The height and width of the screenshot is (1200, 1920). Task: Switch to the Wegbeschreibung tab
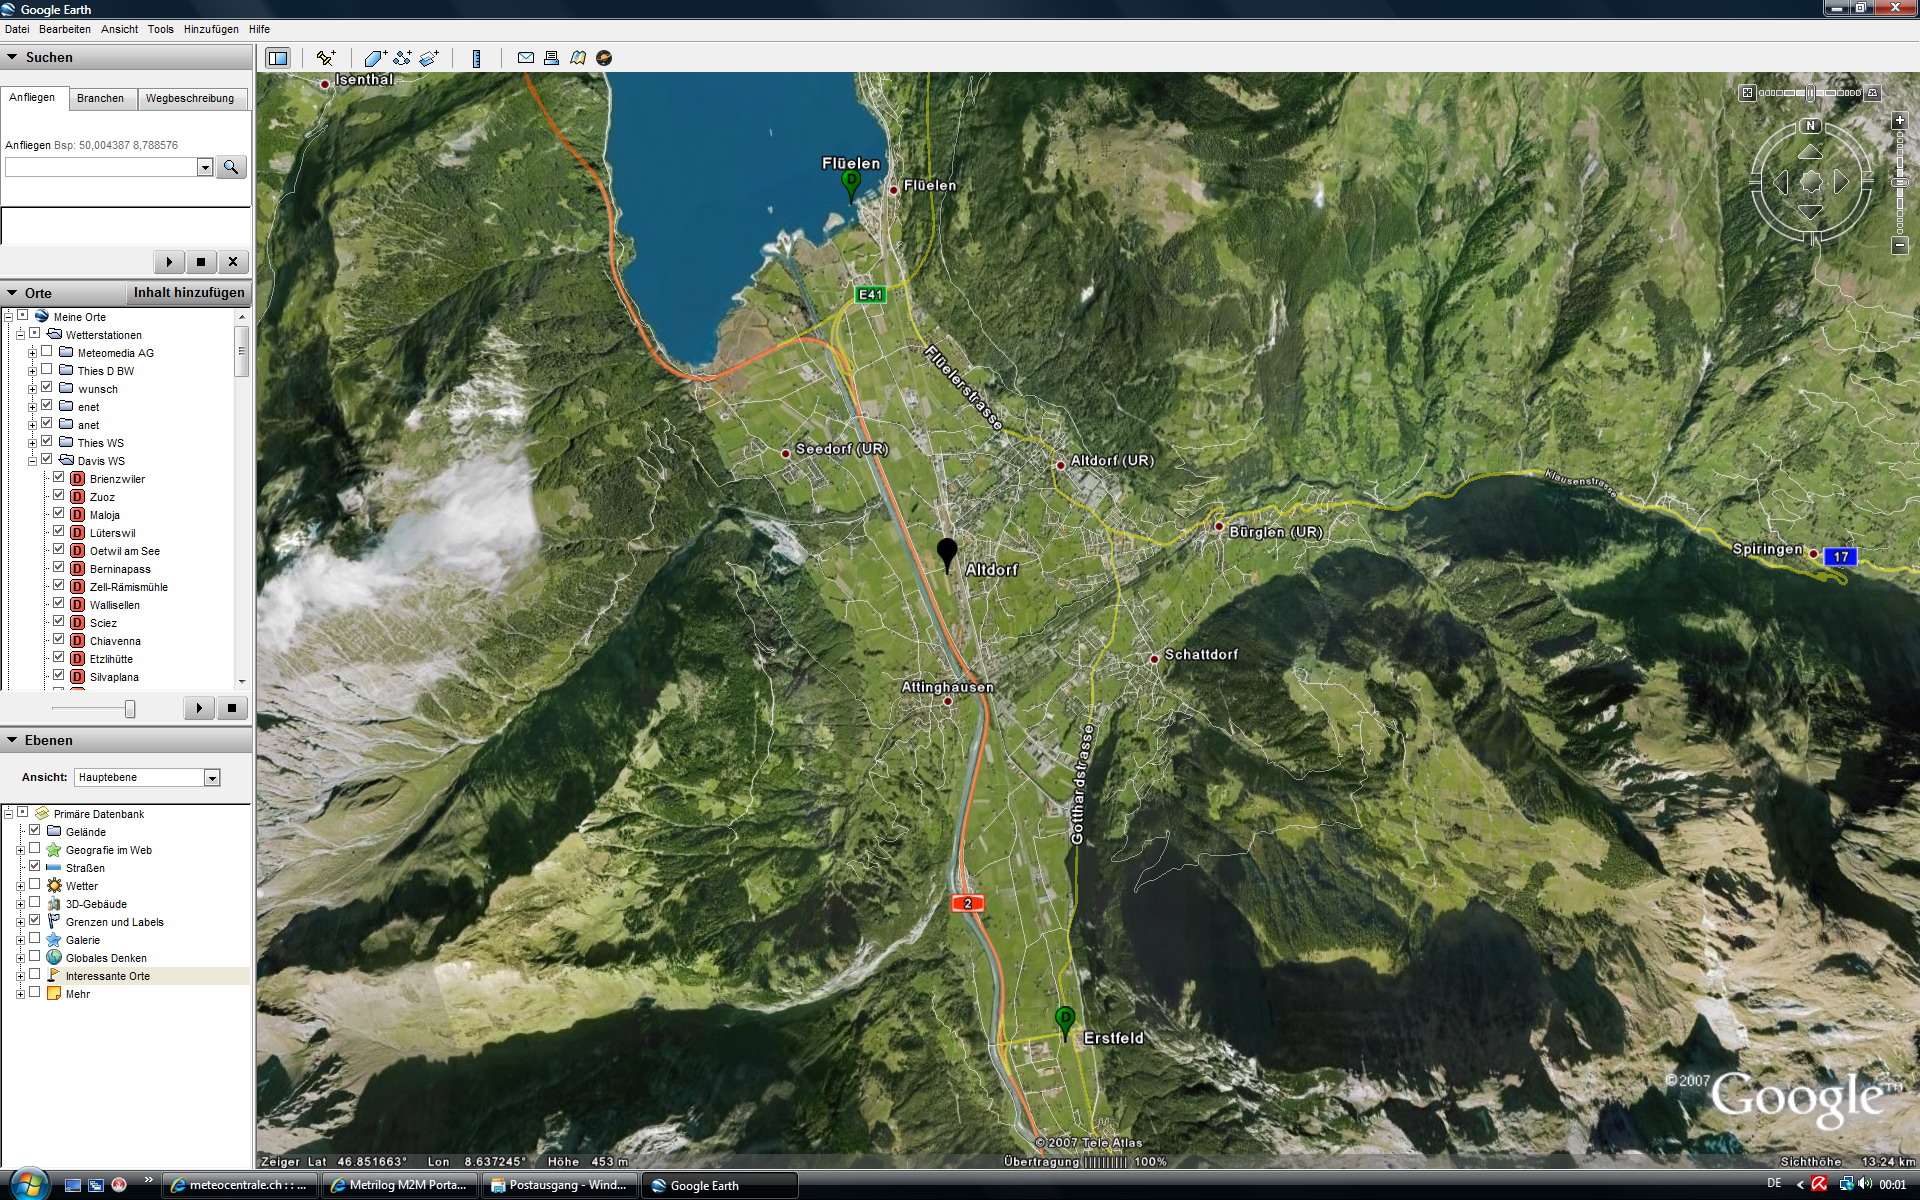[190, 98]
